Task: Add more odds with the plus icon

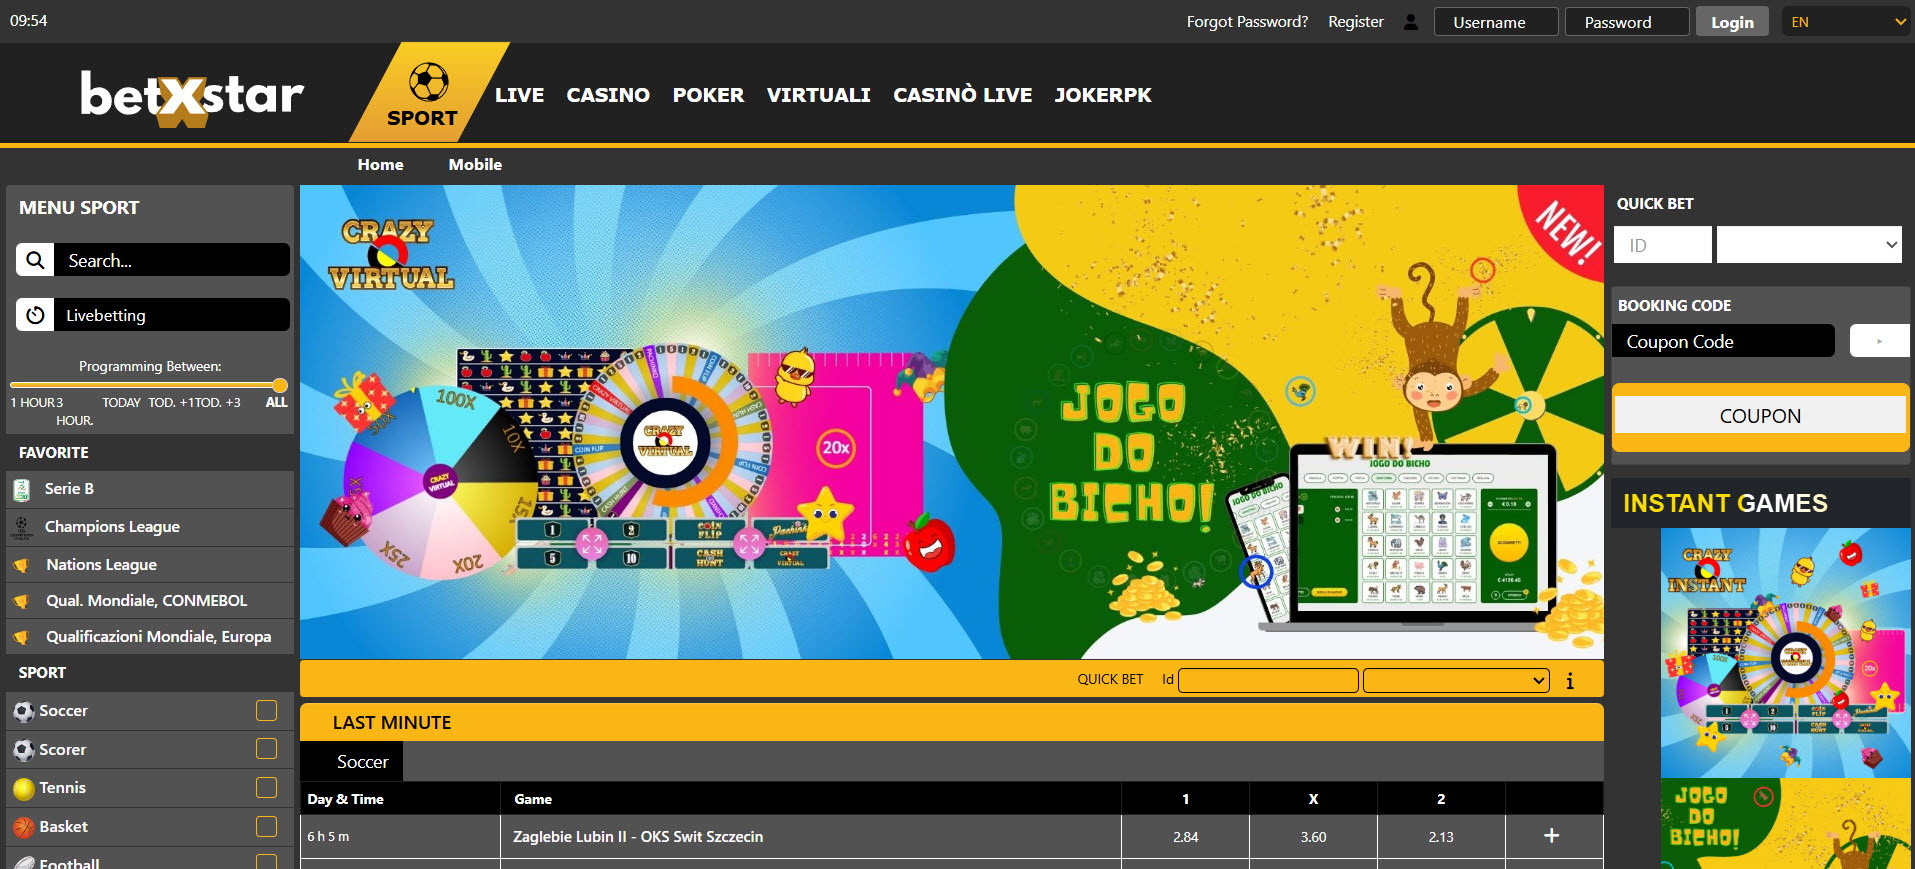Action: 1552,835
